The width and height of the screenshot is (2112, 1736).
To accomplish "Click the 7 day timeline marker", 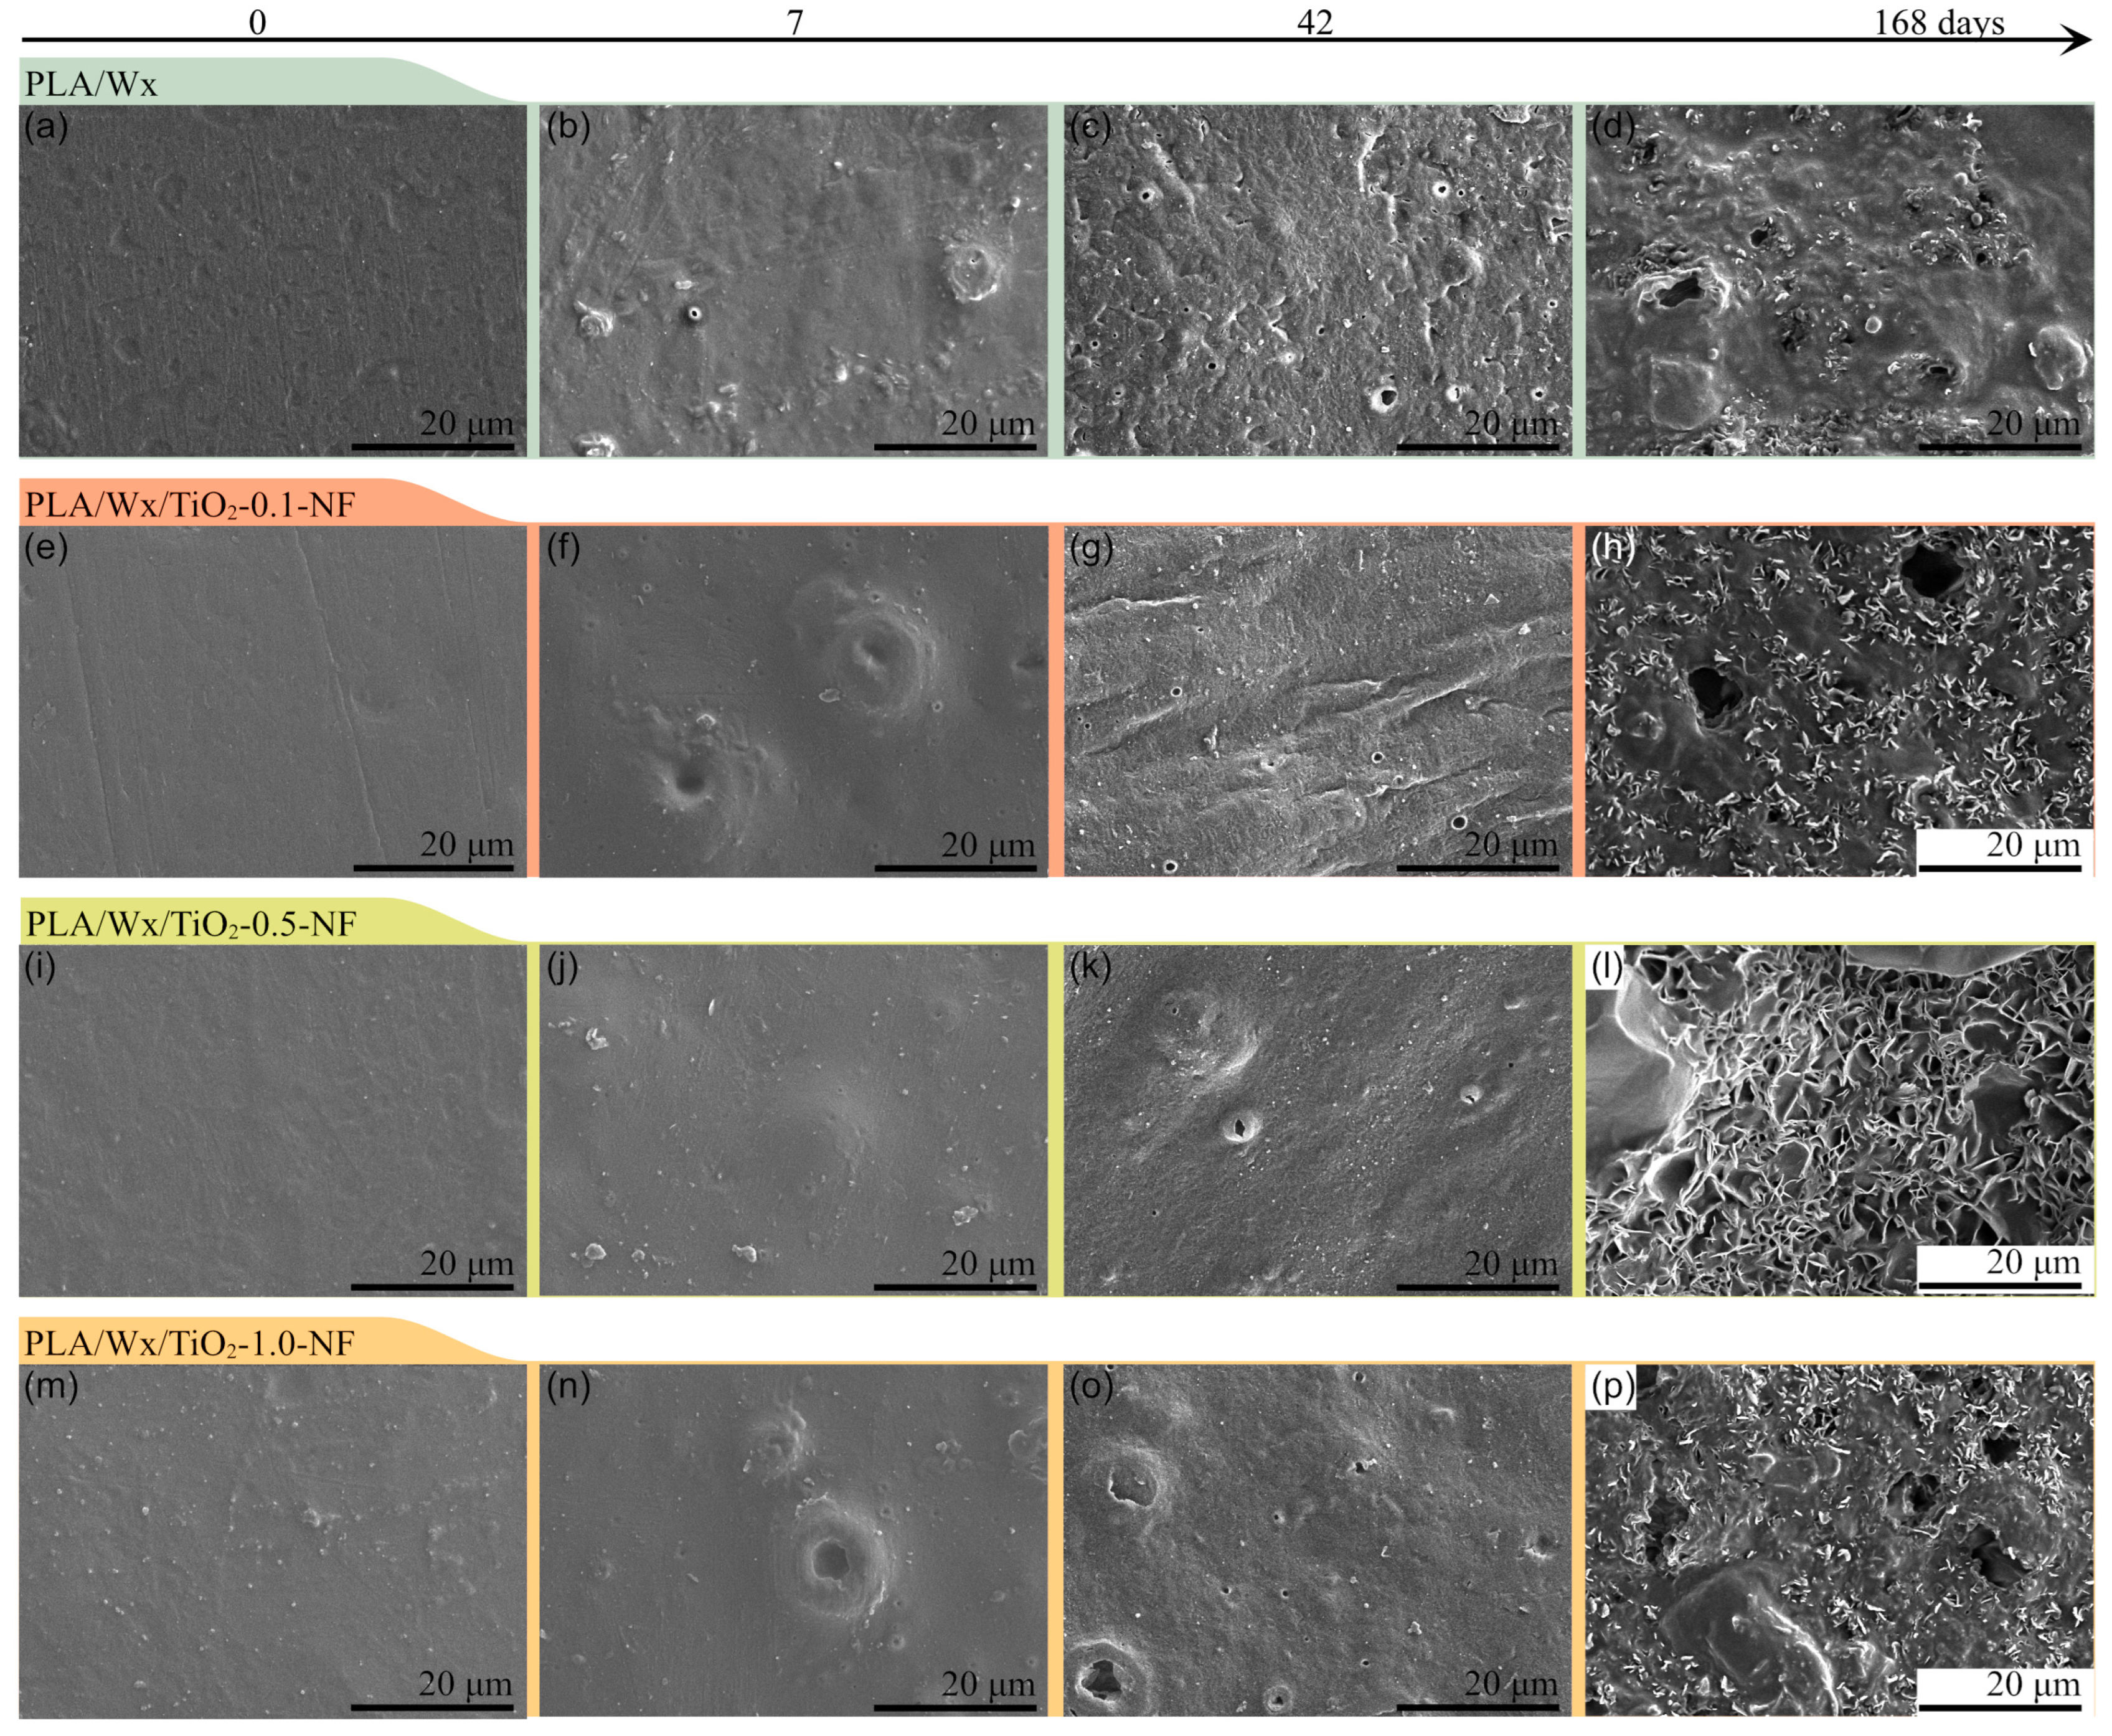I will (x=794, y=22).
